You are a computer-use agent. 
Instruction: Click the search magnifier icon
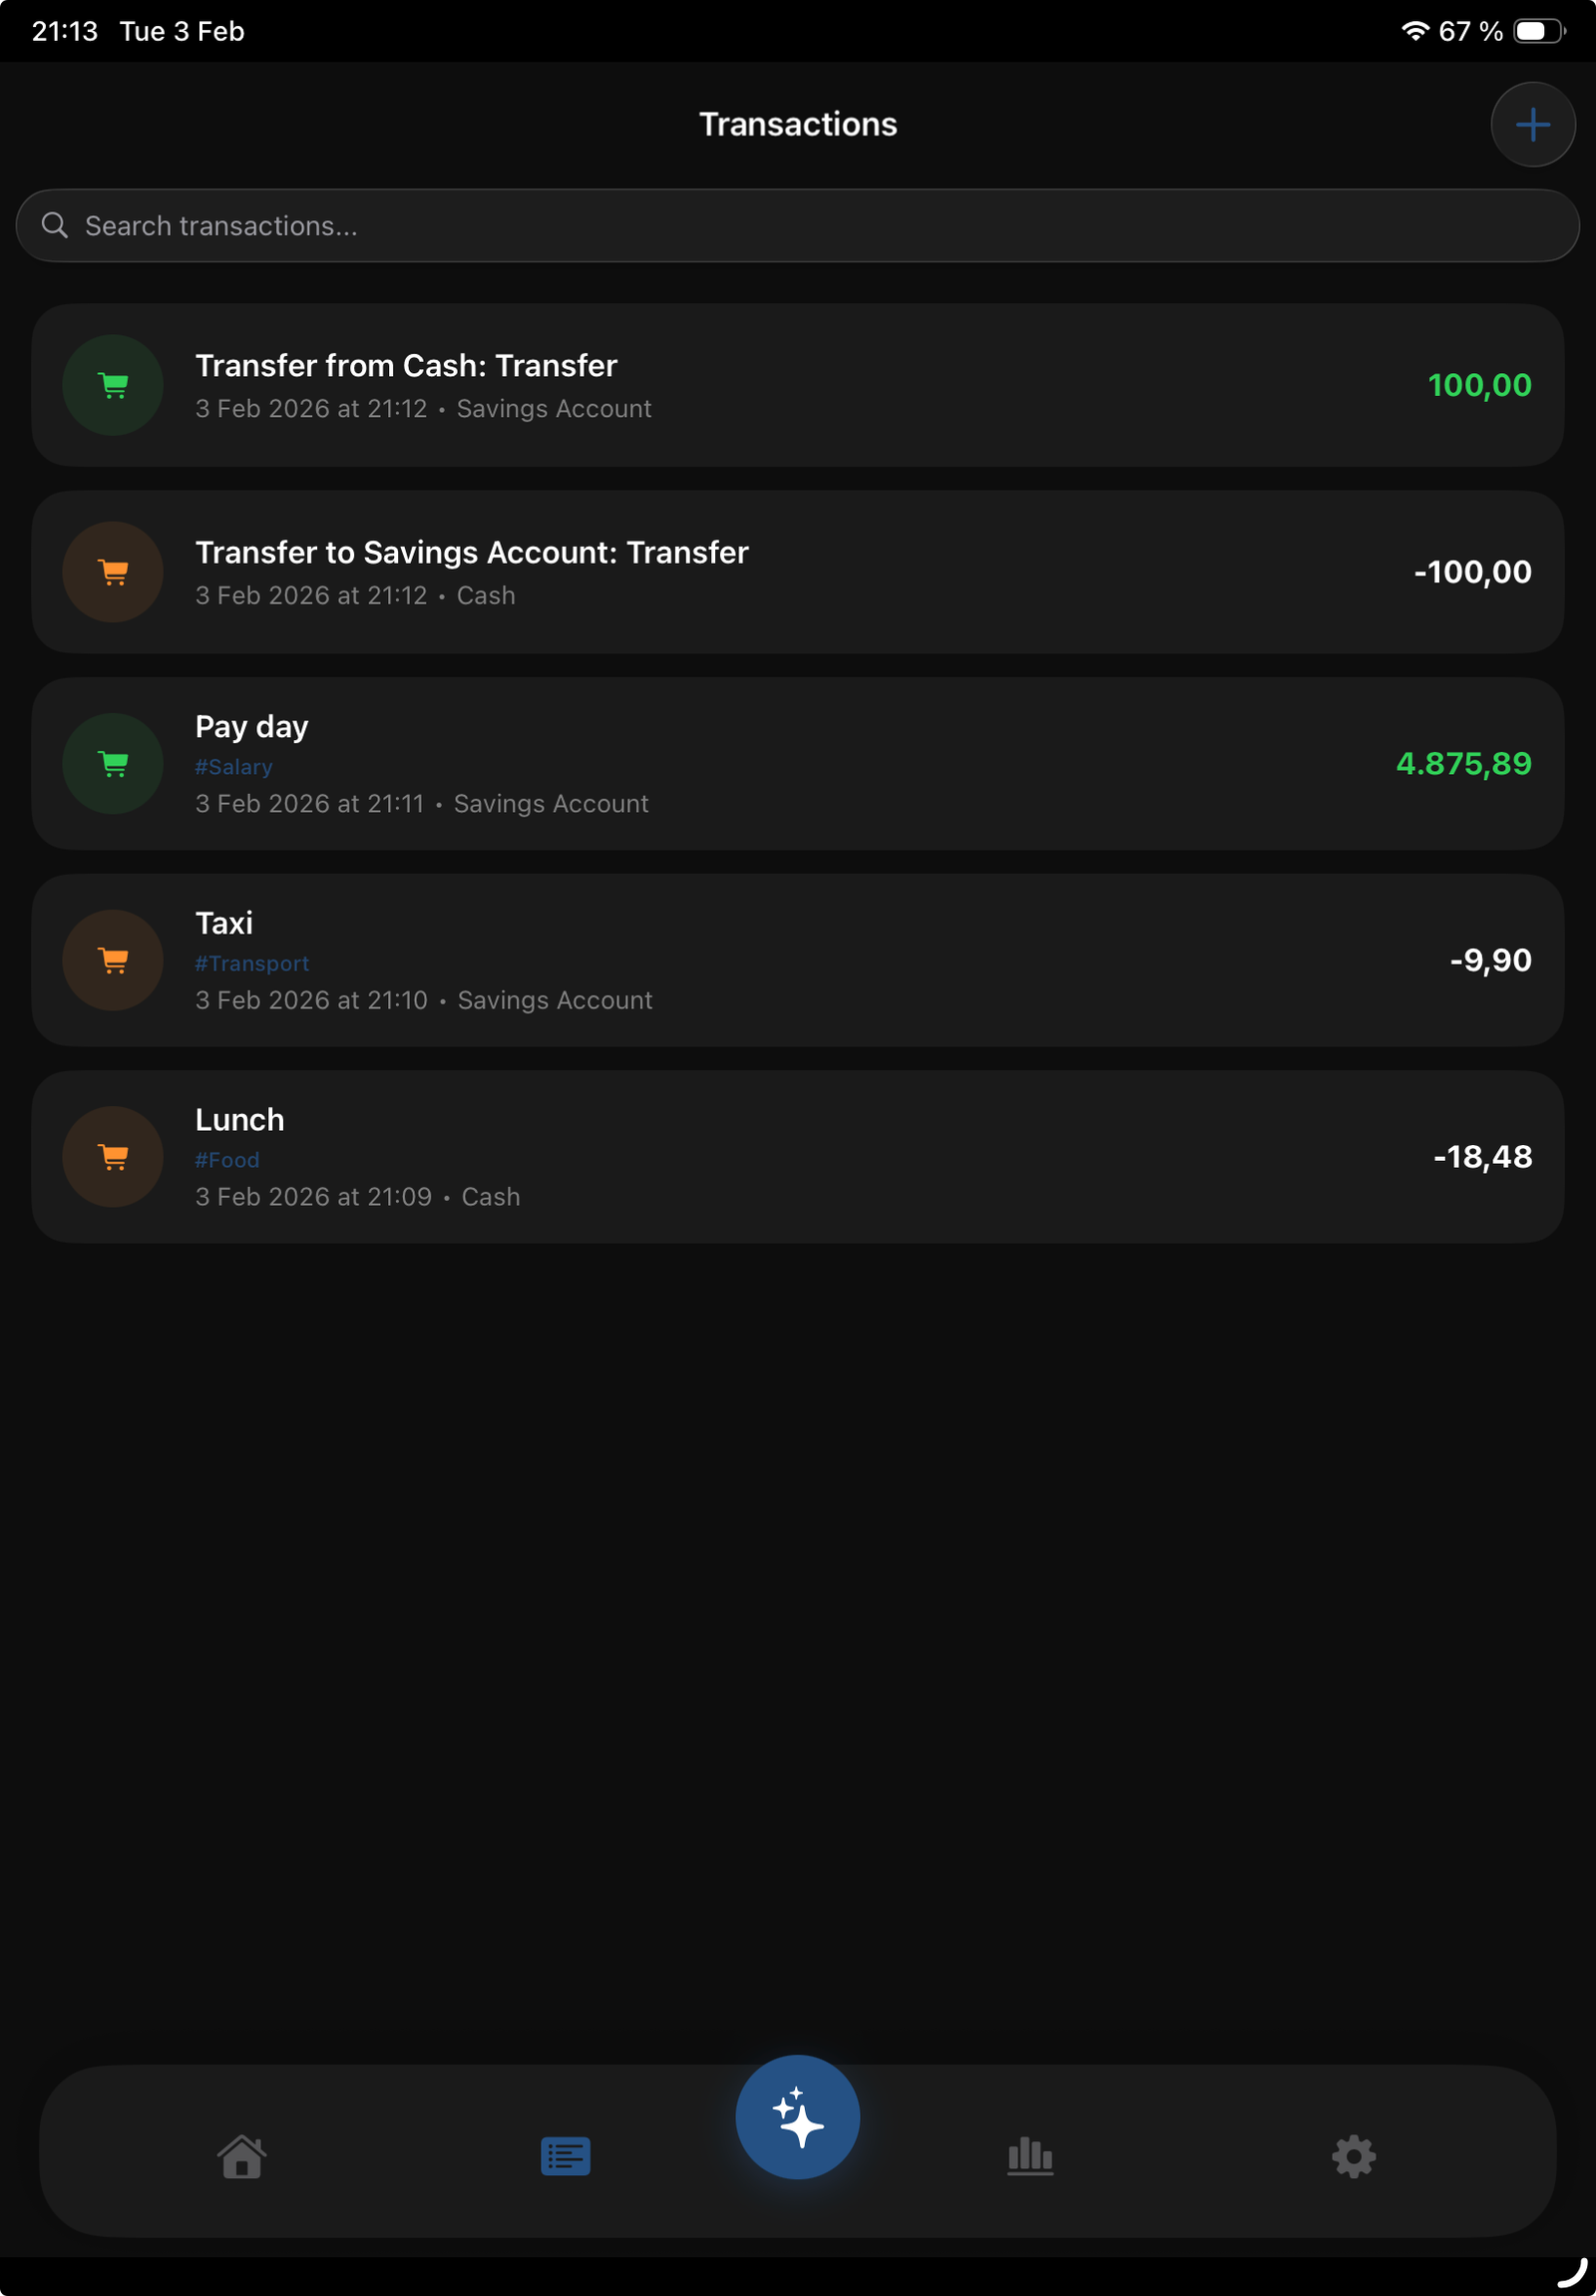click(55, 226)
